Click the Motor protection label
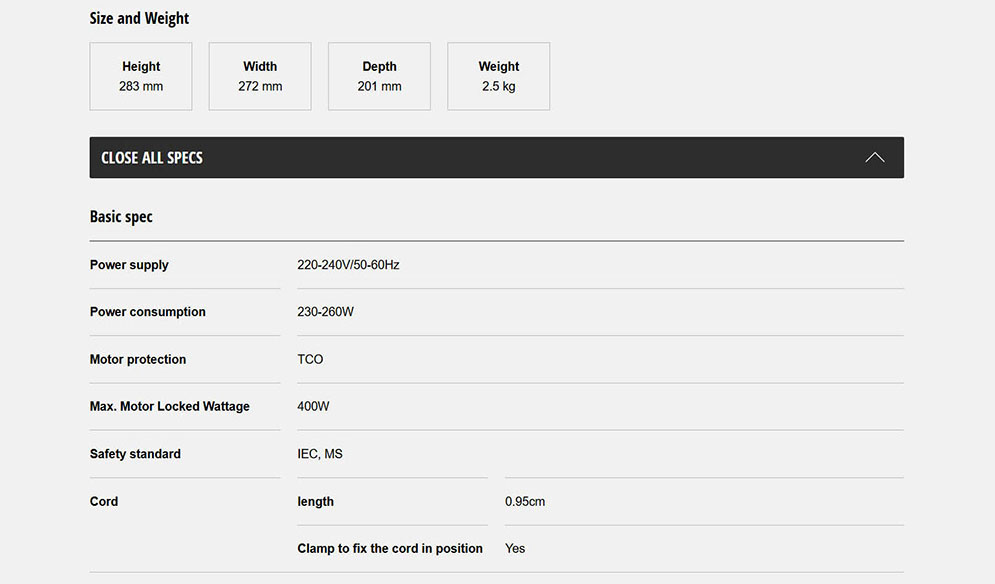The image size is (995, 584). [138, 359]
